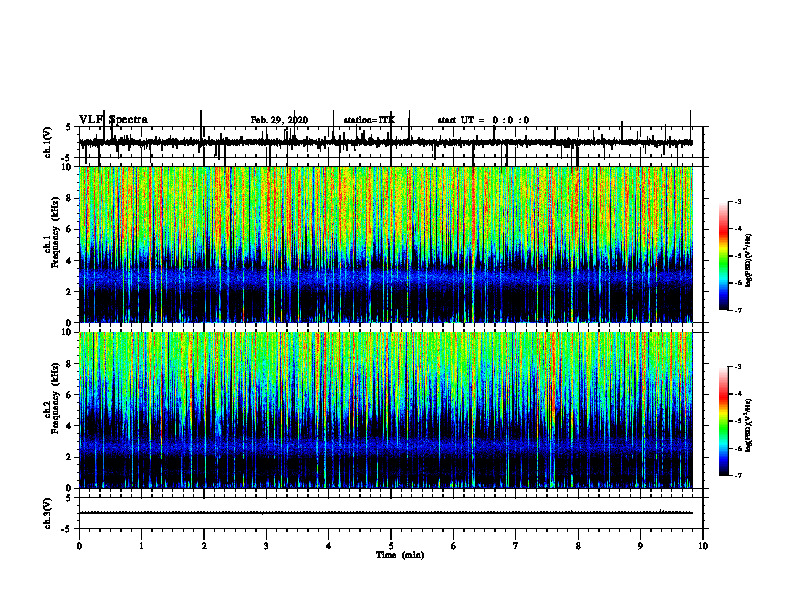The image size is (792, 612).
Task: Click the 'start UT = 0 : 0 : 0' label
Action: tap(483, 120)
